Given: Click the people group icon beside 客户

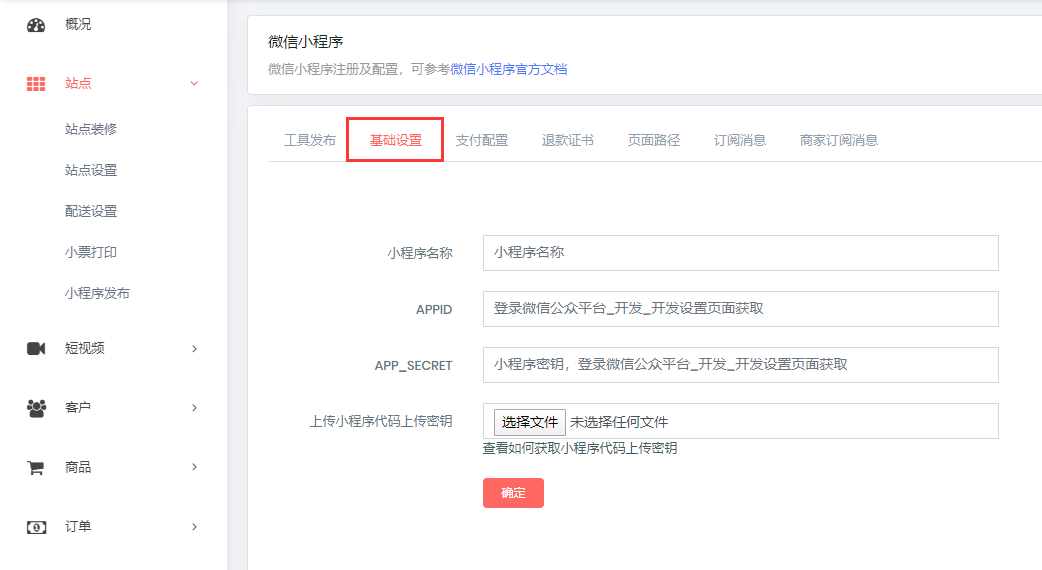Looking at the screenshot, I should click(x=36, y=408).
